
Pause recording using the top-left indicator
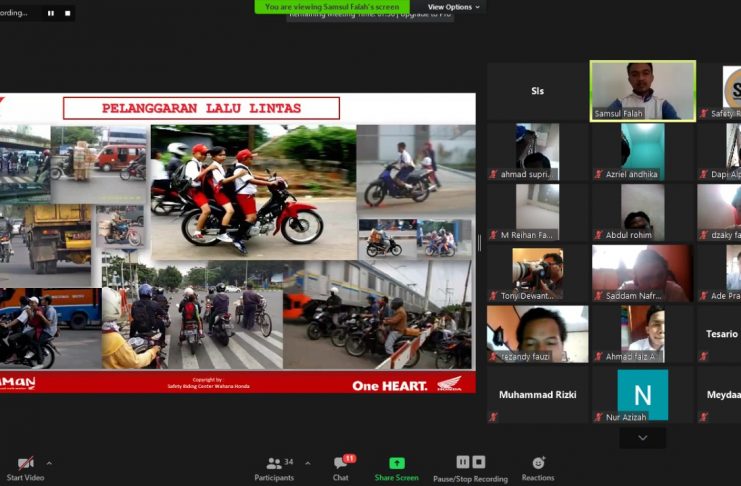(x=52, y=14)
